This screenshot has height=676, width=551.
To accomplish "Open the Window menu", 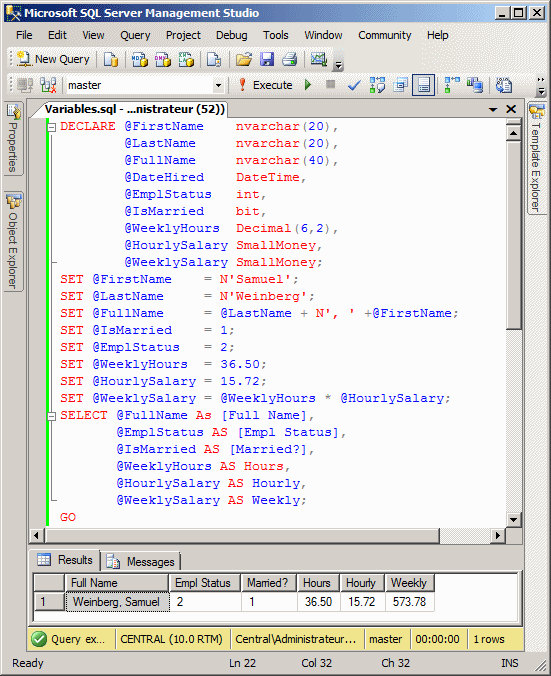I will [x=323, y=35].
